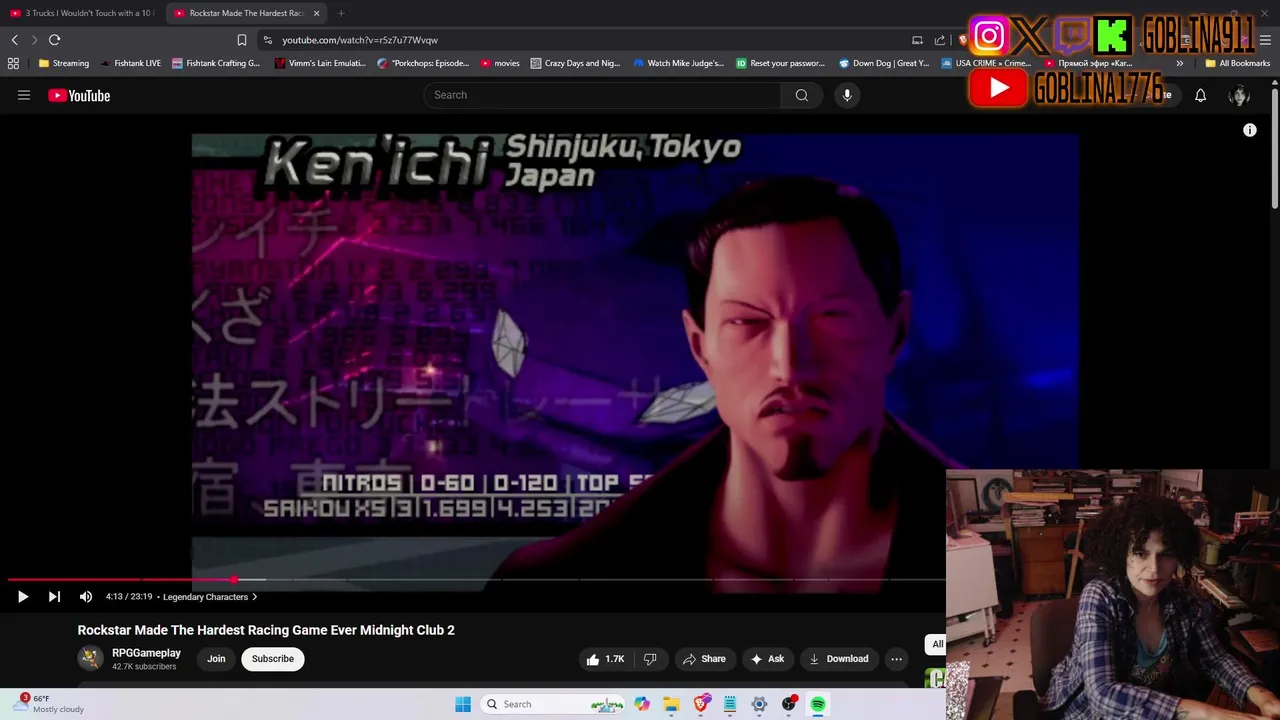
Task: Open the RPGGameplay channel avatar
Action: [x=90, y=658]
